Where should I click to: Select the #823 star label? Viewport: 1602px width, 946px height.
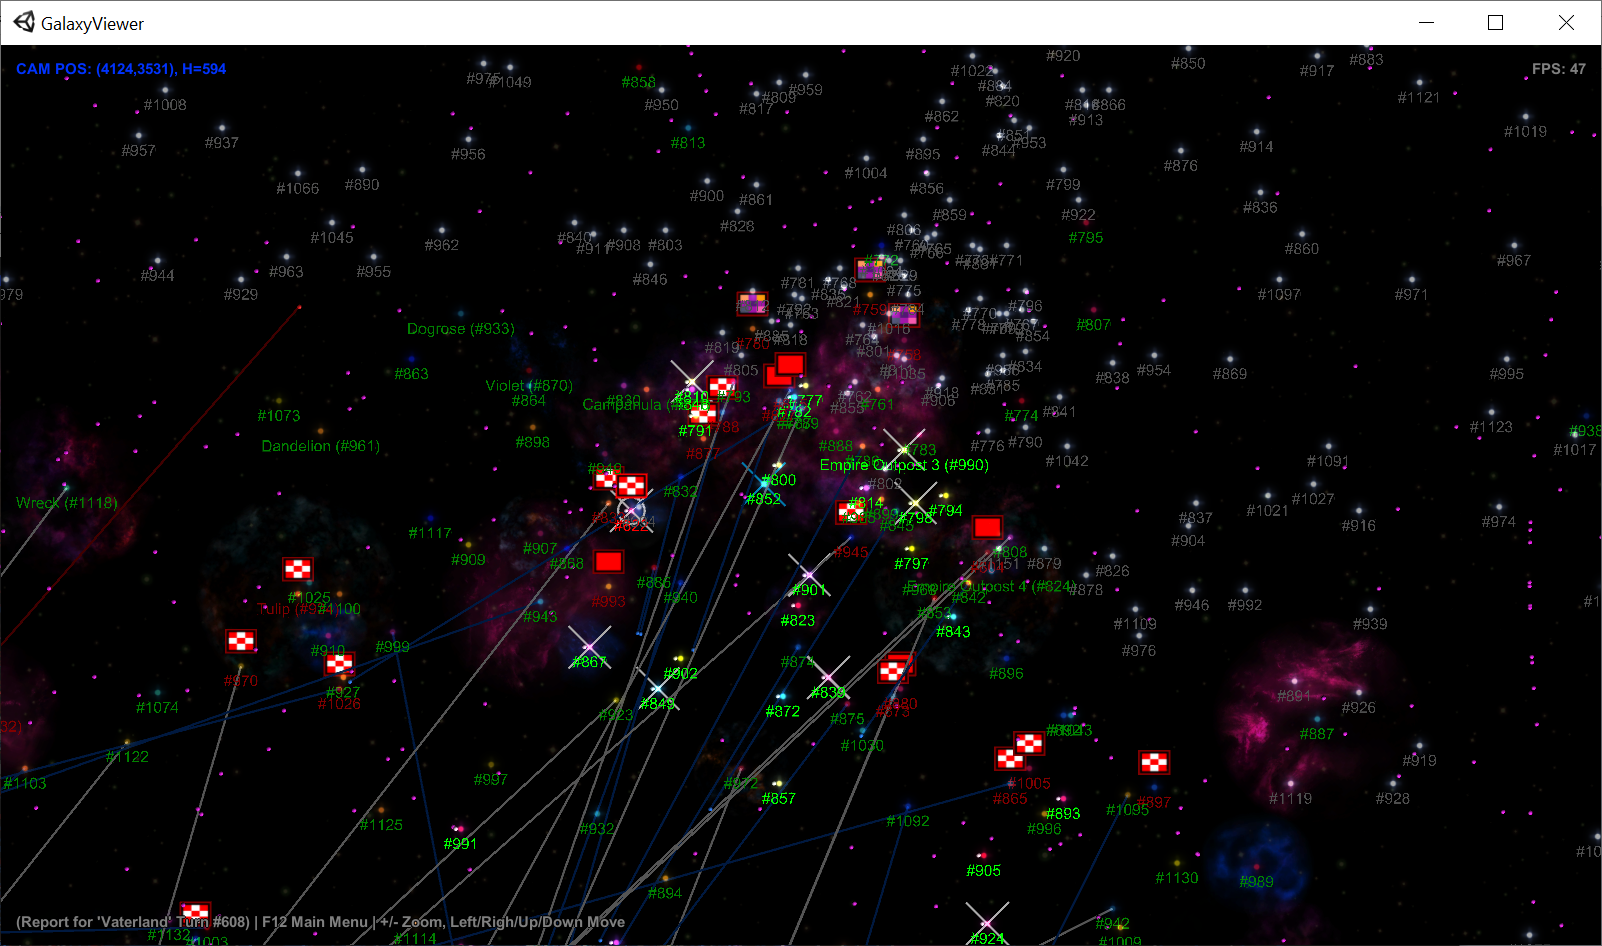[798, 620]
